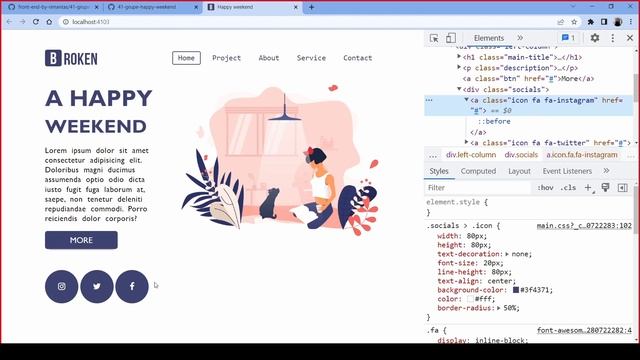640x360 pixels.
Task: Click the #fff color swatch
Action: click(x=470, y=299)
